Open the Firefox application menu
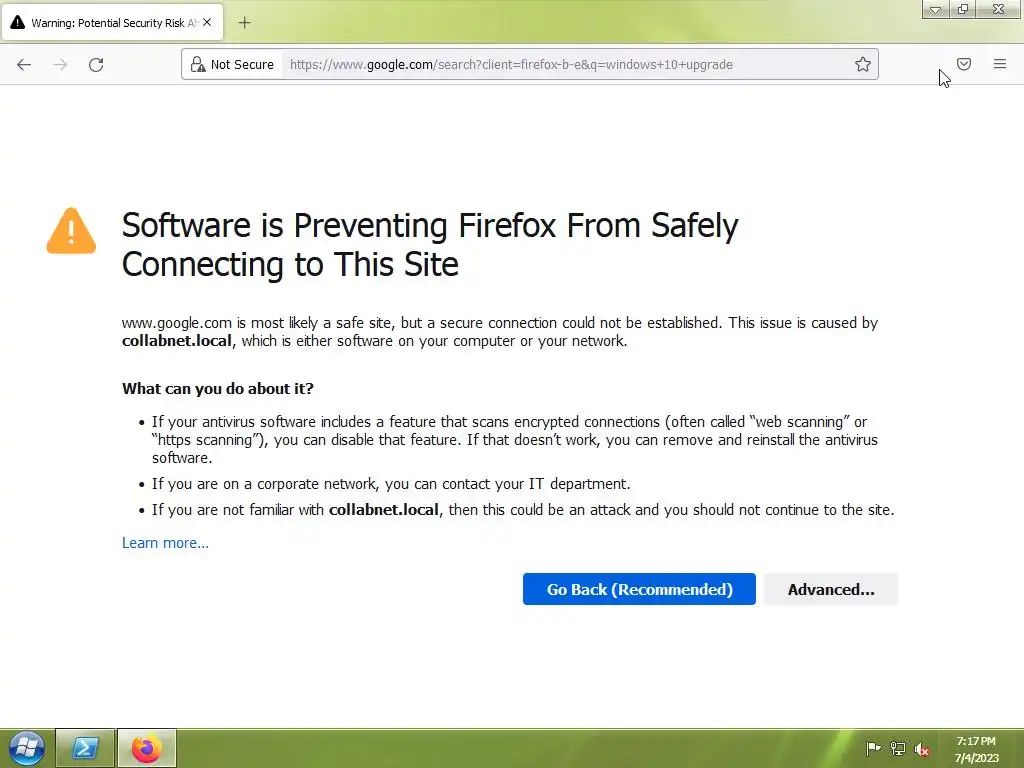 999,64
